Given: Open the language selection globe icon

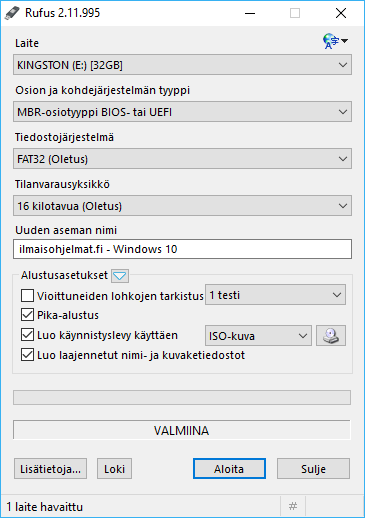Looking at the screenshot, I should pyautogui.click(x=335, y=41).
